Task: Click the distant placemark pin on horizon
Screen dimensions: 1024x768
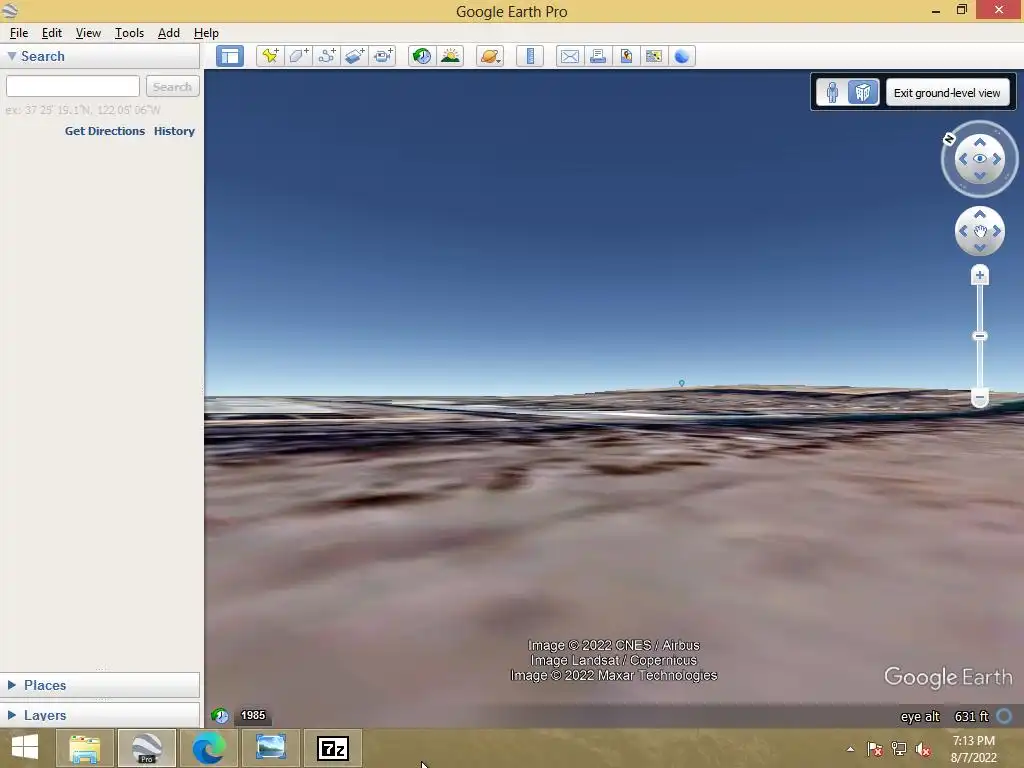Action: pos(681,383)
